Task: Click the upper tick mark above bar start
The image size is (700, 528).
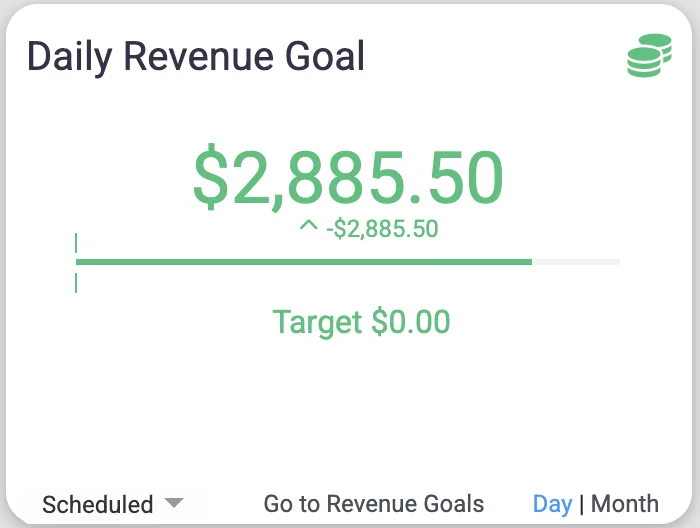Action: 76,243
